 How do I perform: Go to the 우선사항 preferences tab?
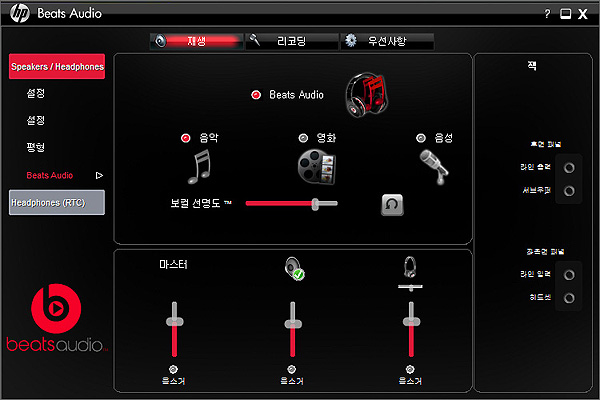[x=387, y=41]
